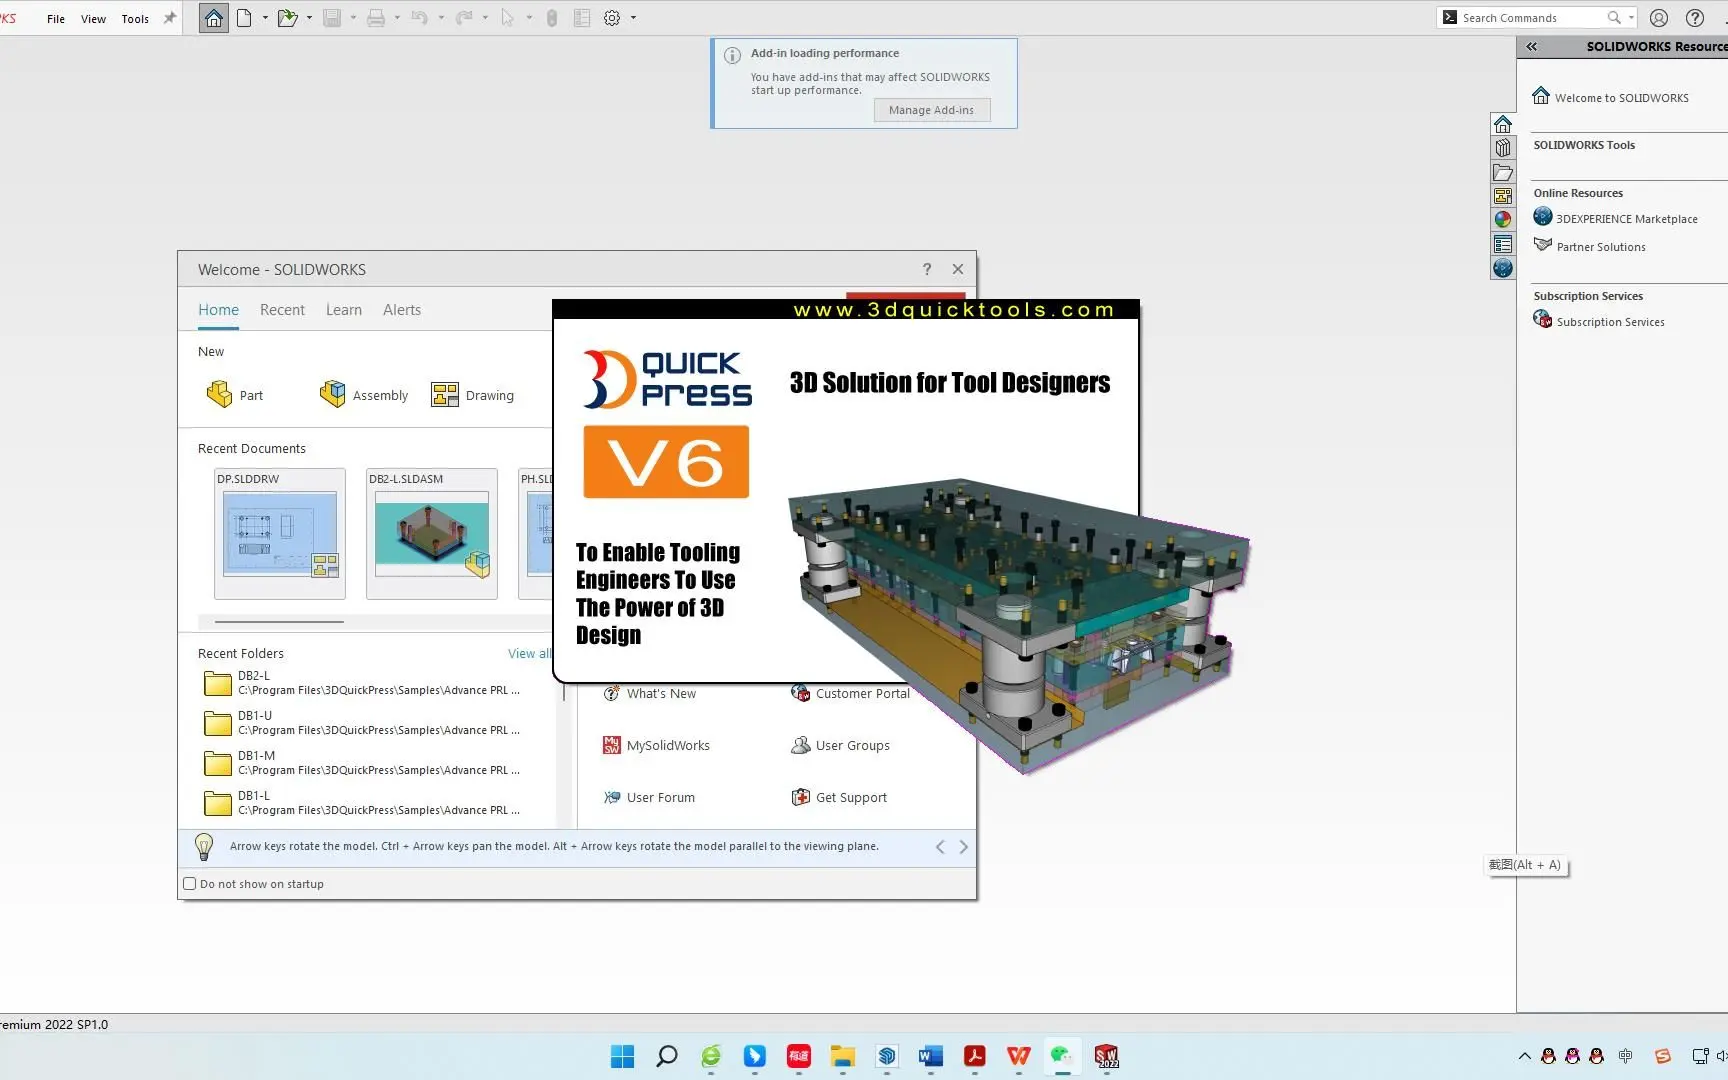This screenshot has height=1080, width=1728.
Task: Open the View Palette task pane tab
Action: [x=1502, y=196]
